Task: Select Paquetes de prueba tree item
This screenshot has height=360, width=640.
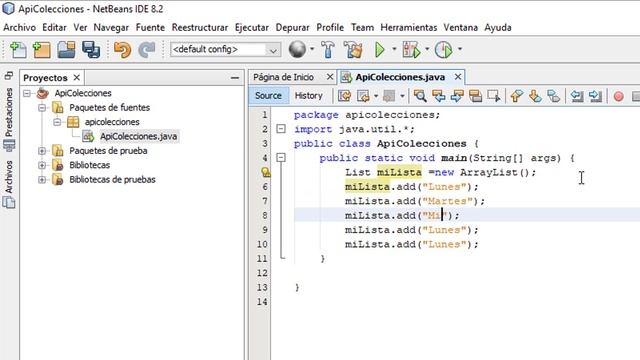Action: pyautogui.click(x=108, y=151)
